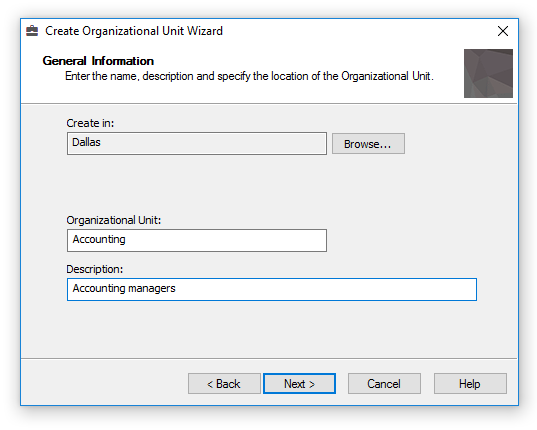Open the Browse dialog for Create in

(x=368, y=144)
